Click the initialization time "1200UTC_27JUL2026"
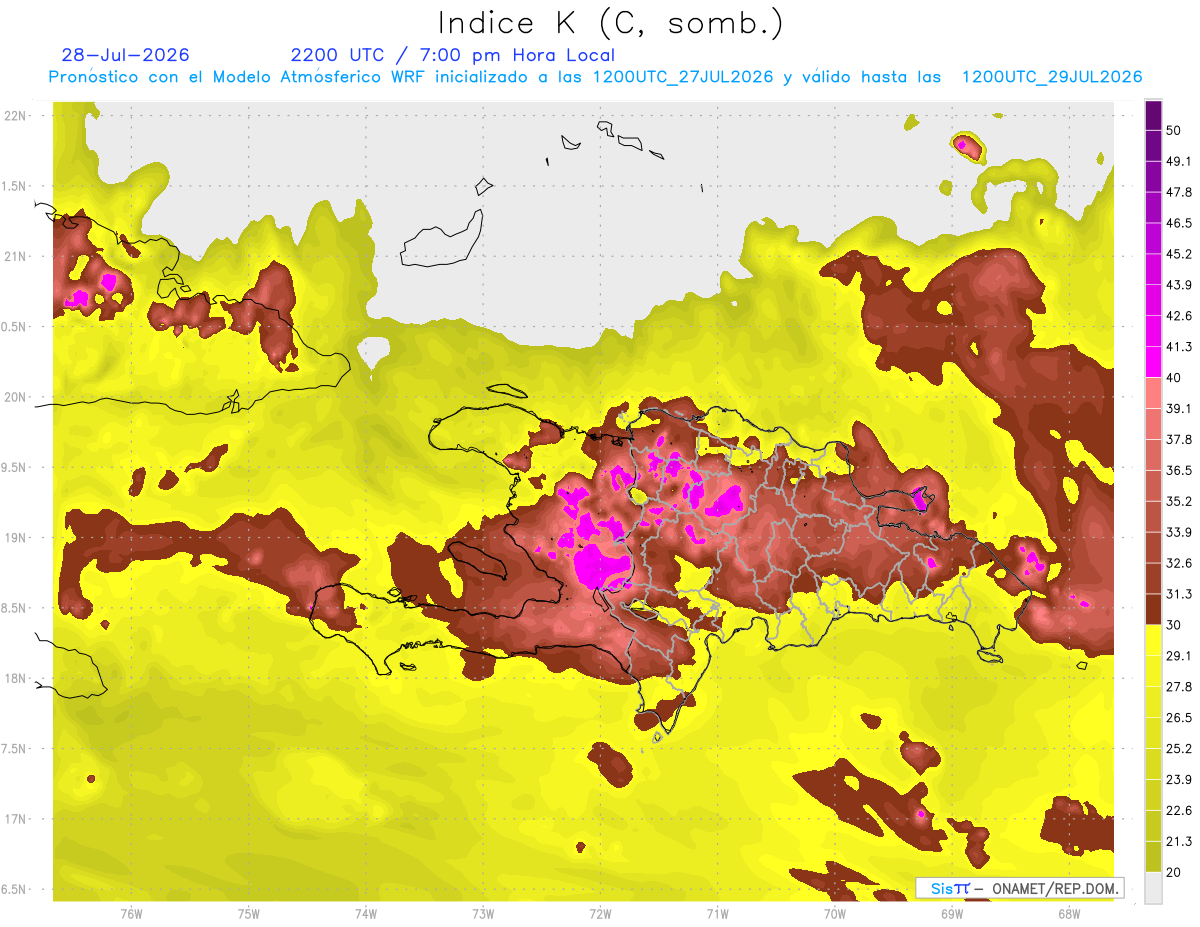Screen dimensions: 1200x927 tap(683, 77)
